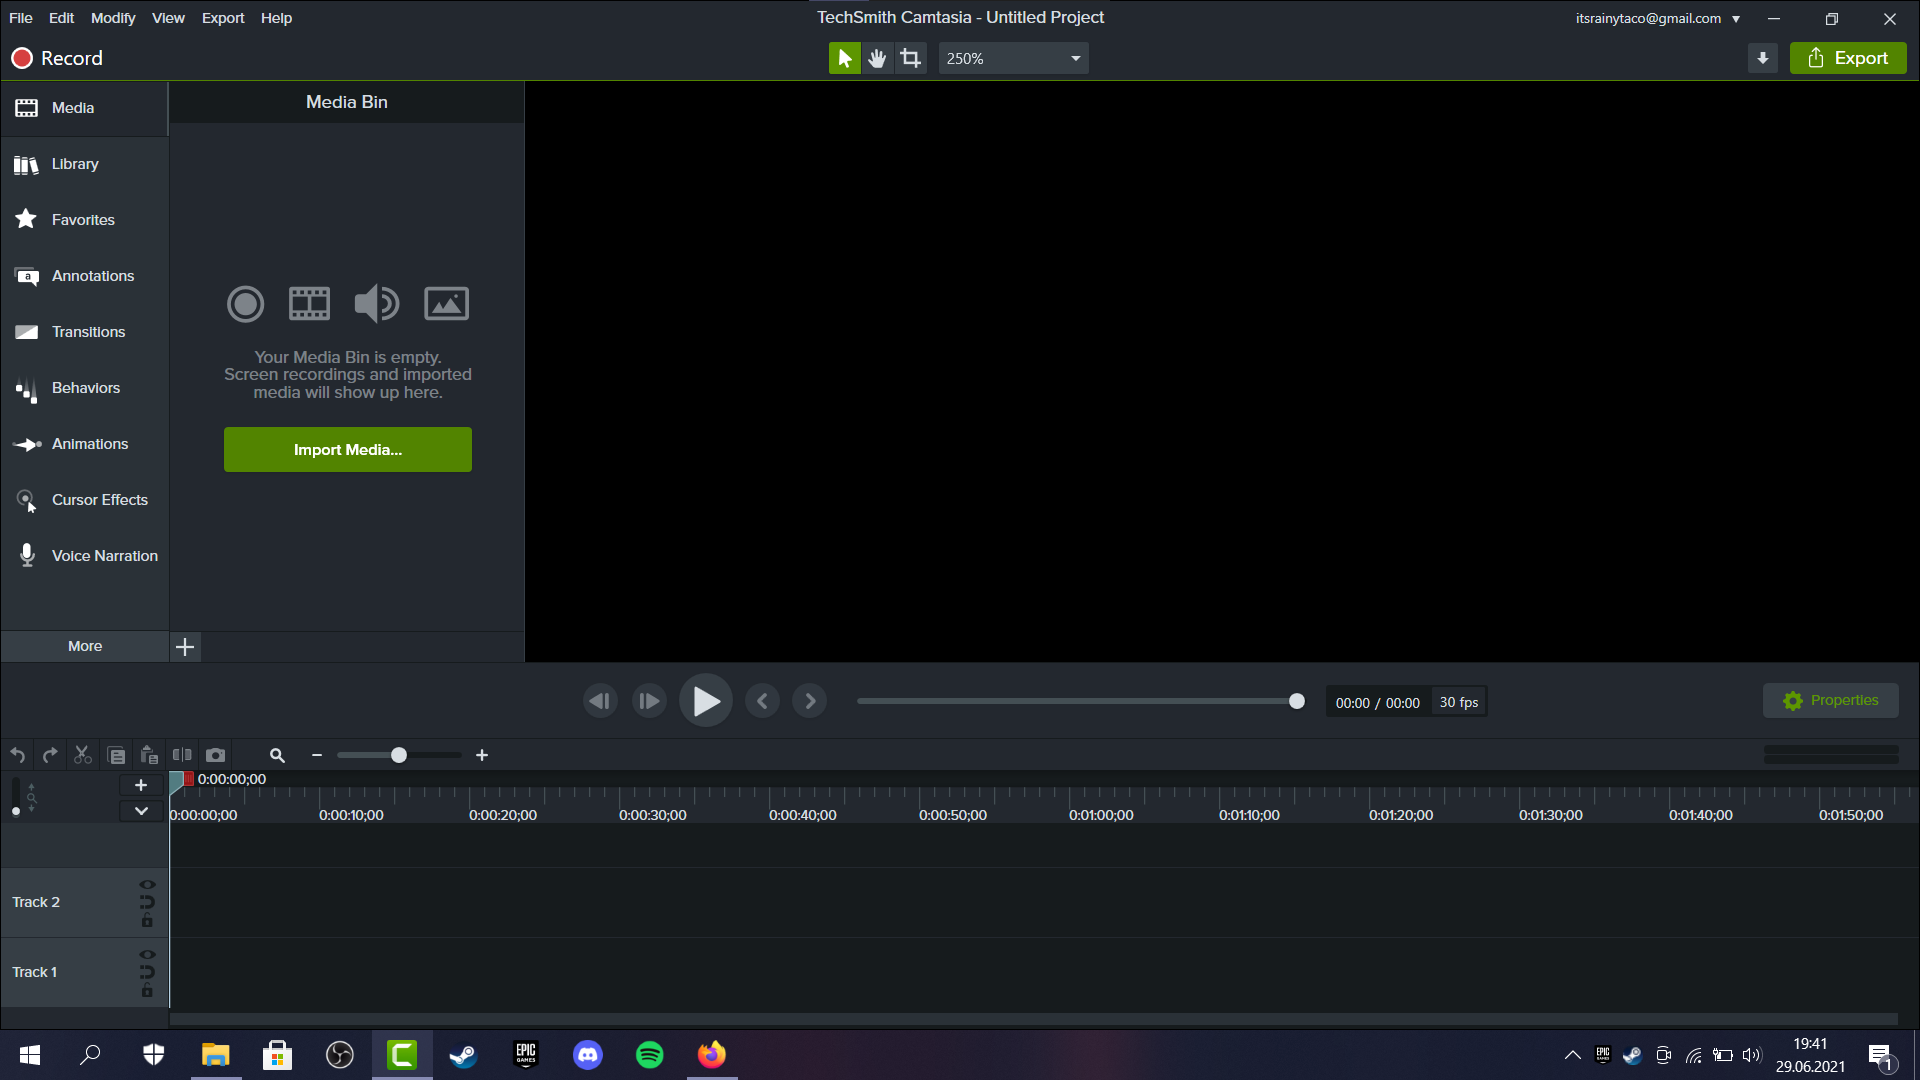This screenshot has width=1920, height=1080.
Task: Open the Transitions tab
Action: (85, 332)
